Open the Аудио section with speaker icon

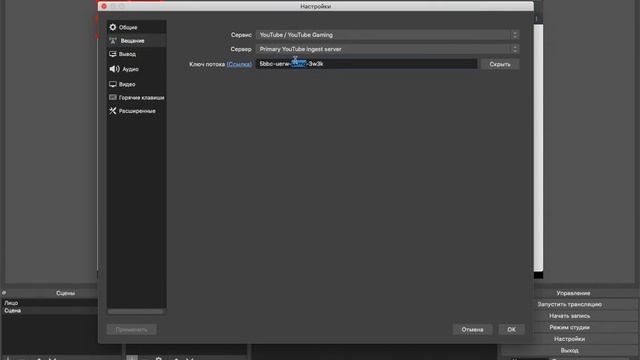(136, 69)
